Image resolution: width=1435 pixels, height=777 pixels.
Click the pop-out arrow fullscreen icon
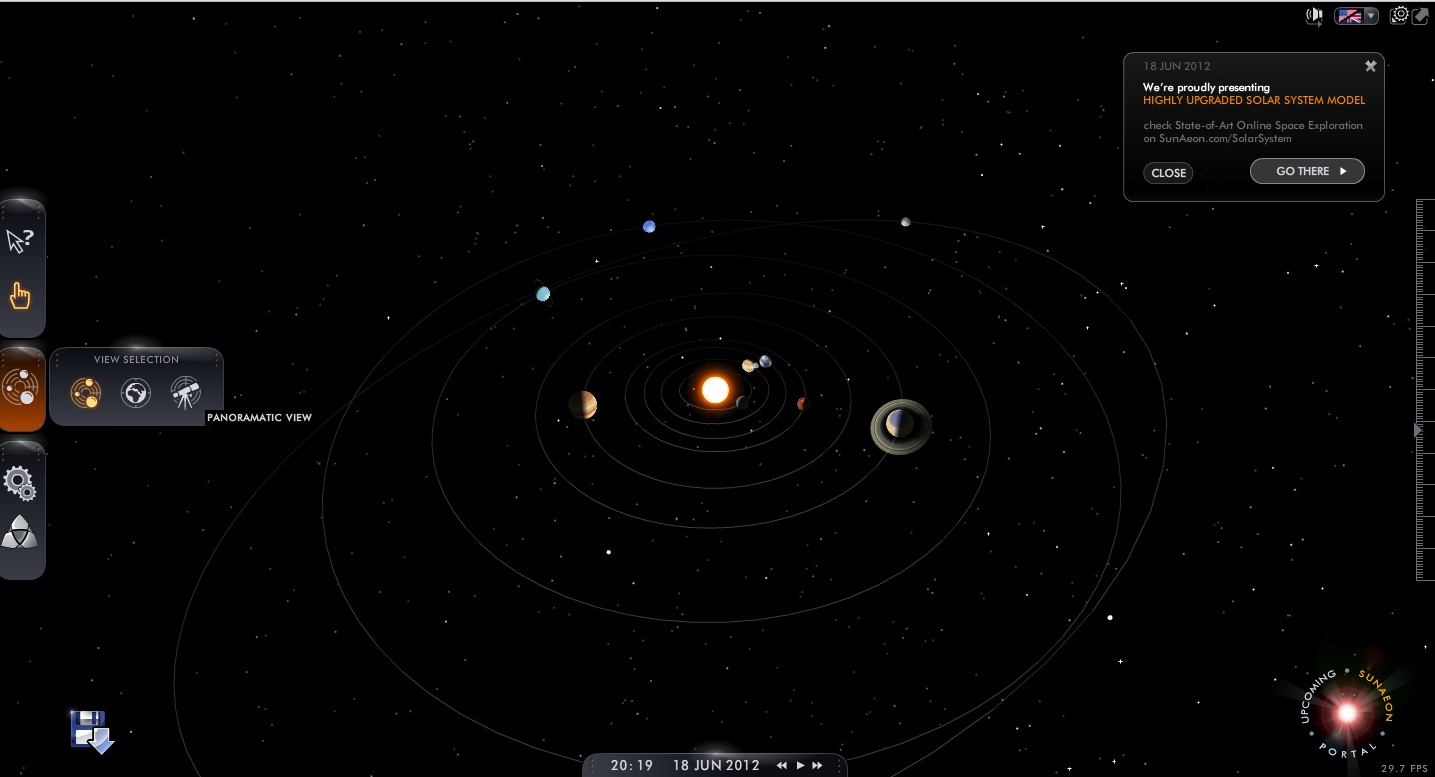[1419, 16]
